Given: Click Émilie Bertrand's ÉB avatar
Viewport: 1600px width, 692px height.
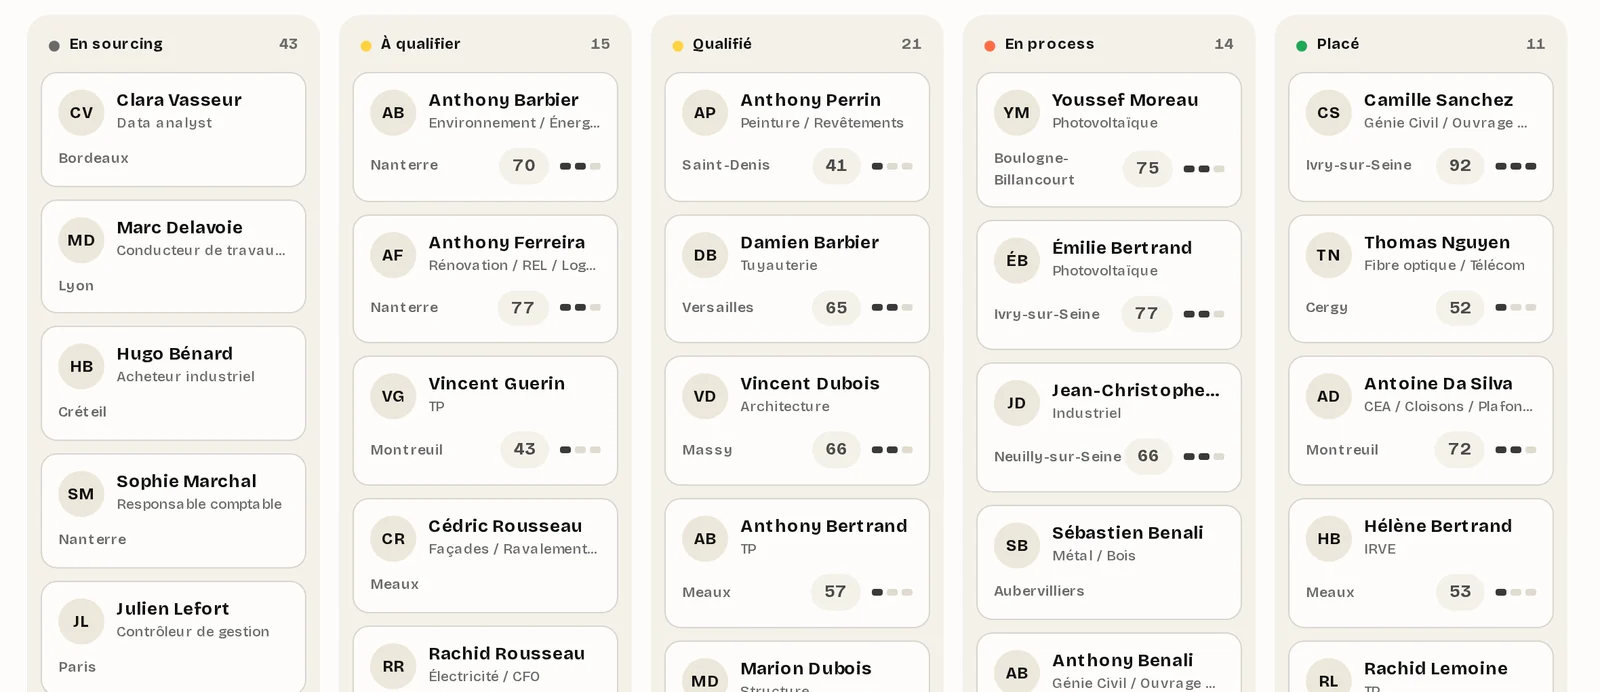Looking at the screenshot, I should [1017, 261].
